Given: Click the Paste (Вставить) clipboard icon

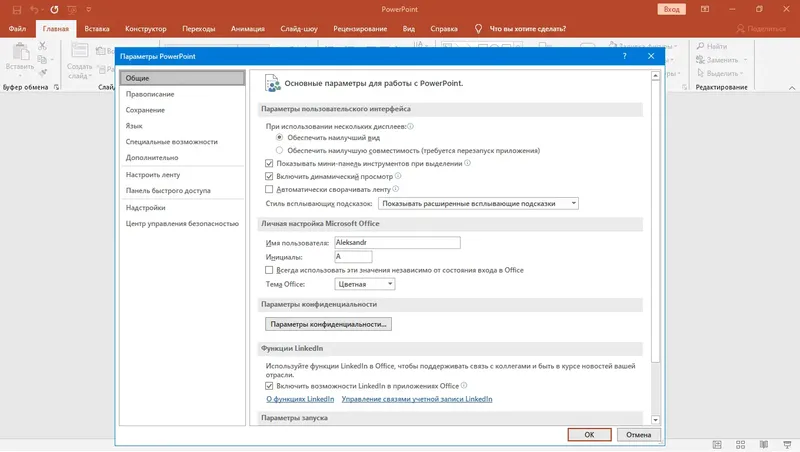Looking at the screenshot, I should [x=20, y=52].
